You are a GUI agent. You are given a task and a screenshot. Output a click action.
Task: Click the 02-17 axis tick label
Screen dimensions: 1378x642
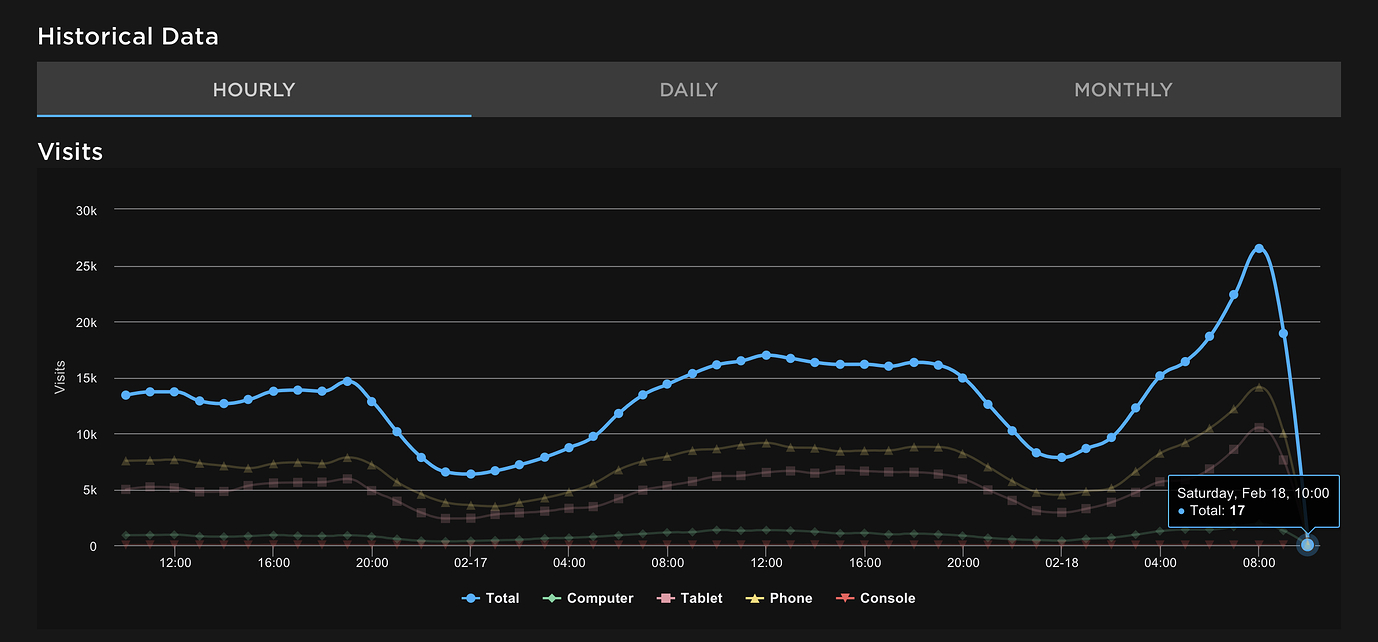click(x=470, y=563)
